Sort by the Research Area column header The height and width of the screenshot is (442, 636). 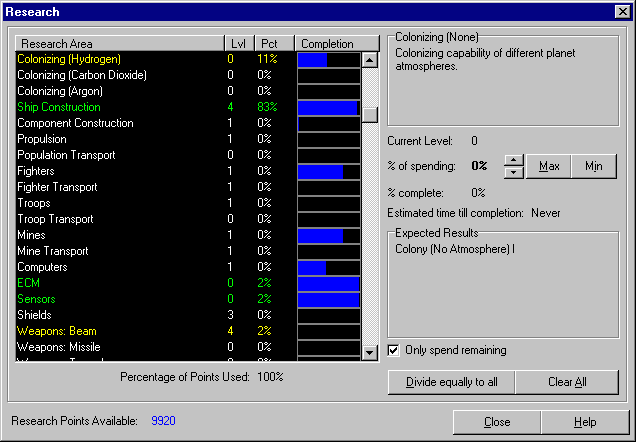(120, 43)
